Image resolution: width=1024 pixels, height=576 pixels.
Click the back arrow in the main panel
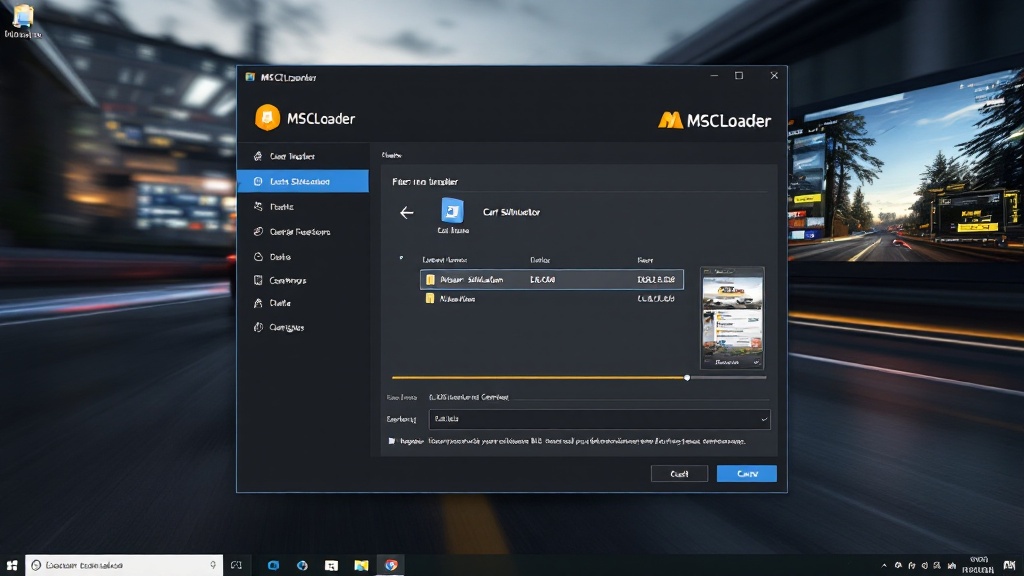pyautogui.click(x=406, y=213)
